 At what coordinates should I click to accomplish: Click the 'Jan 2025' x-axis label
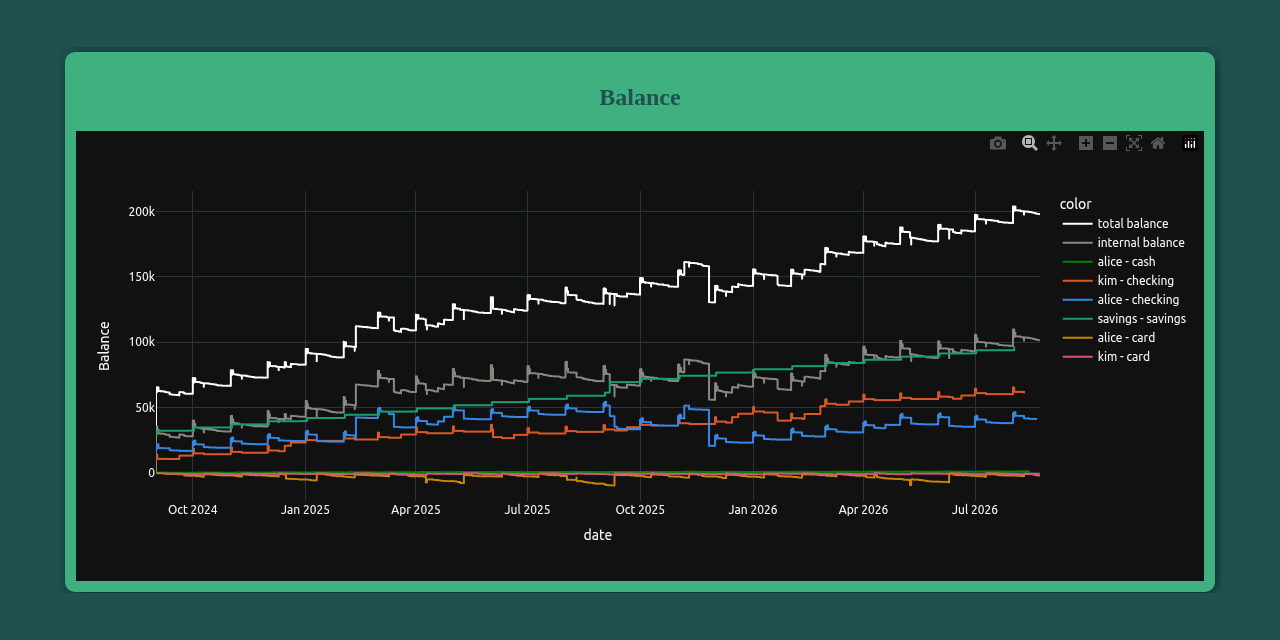(x=305, y=510)
